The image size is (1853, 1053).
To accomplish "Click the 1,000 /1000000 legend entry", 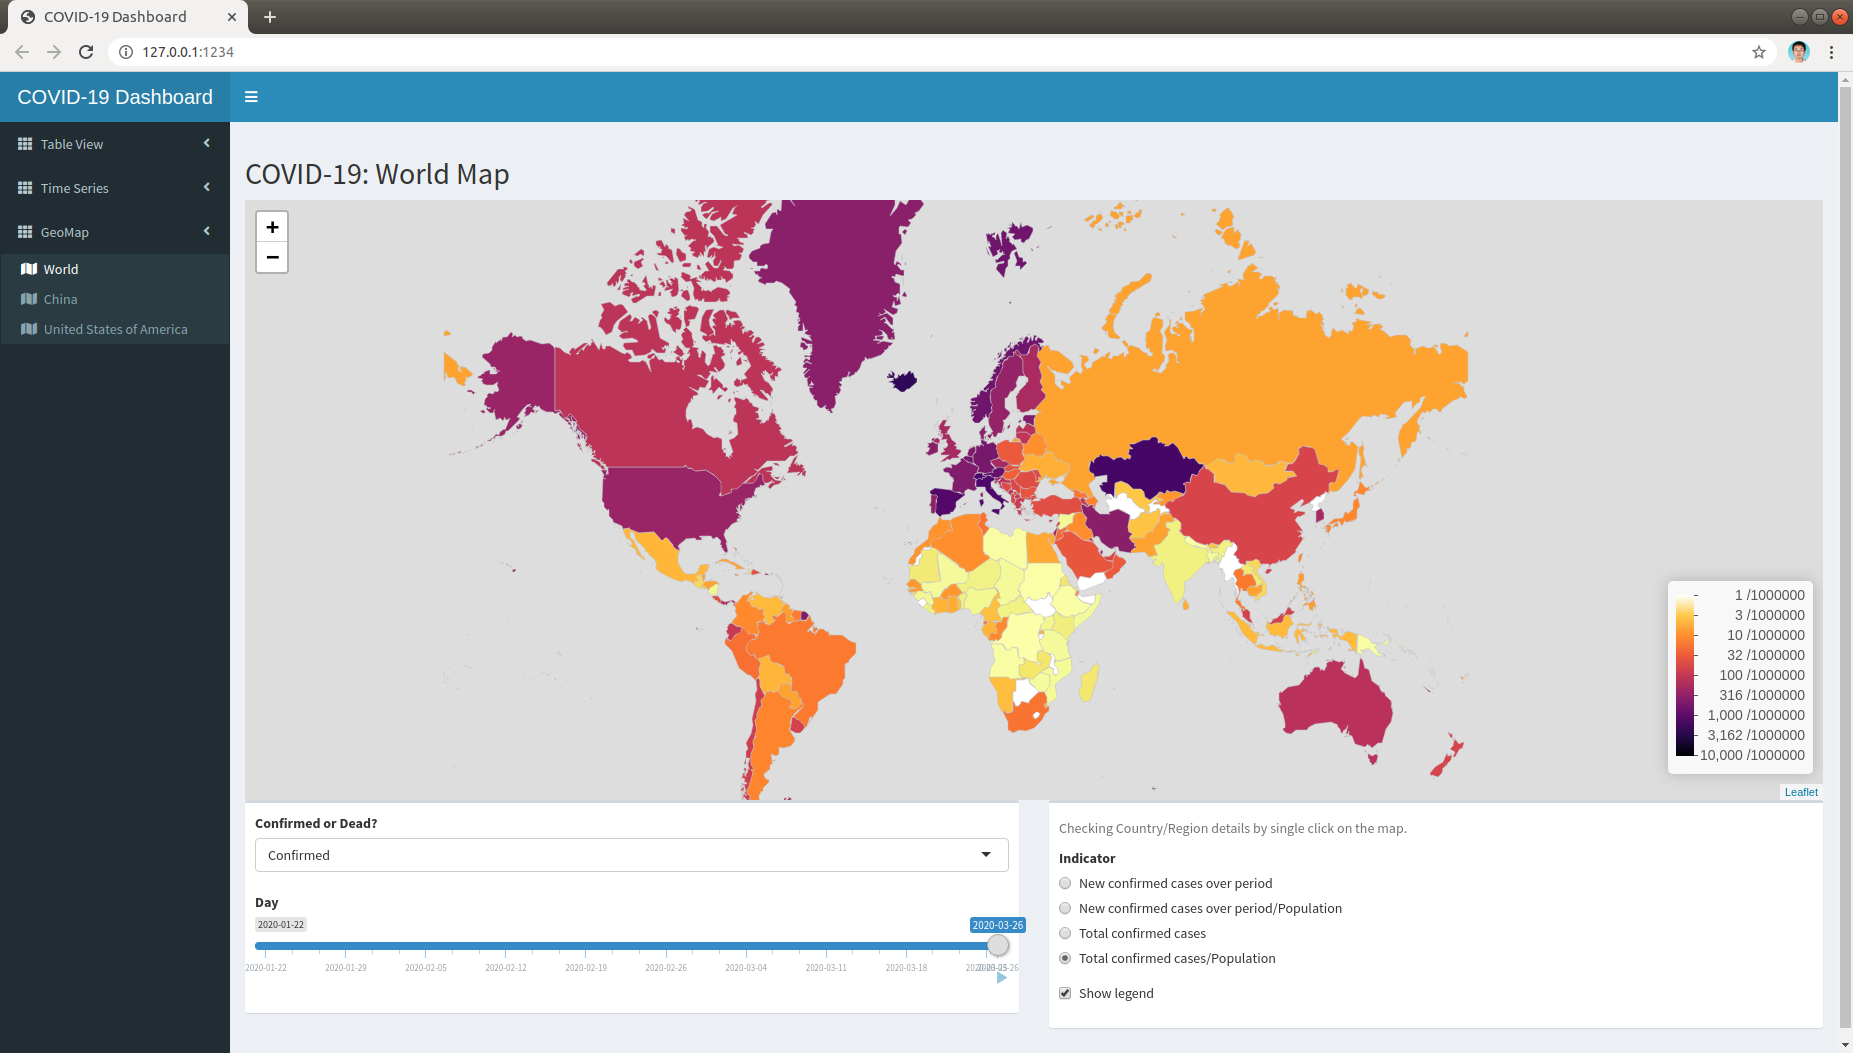I will point(1756,715).
